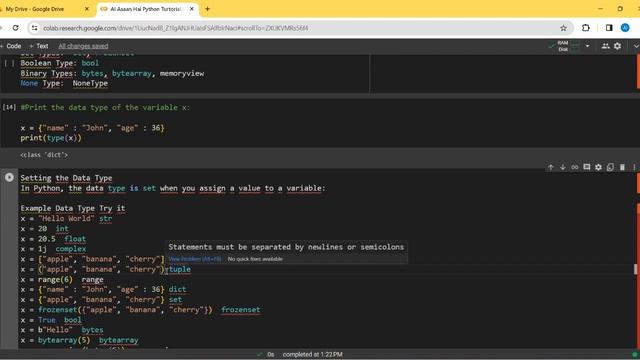The image size is (640, 360).
Task: Click the 'Example Data Type Try it' line
Action: point(73,208)
